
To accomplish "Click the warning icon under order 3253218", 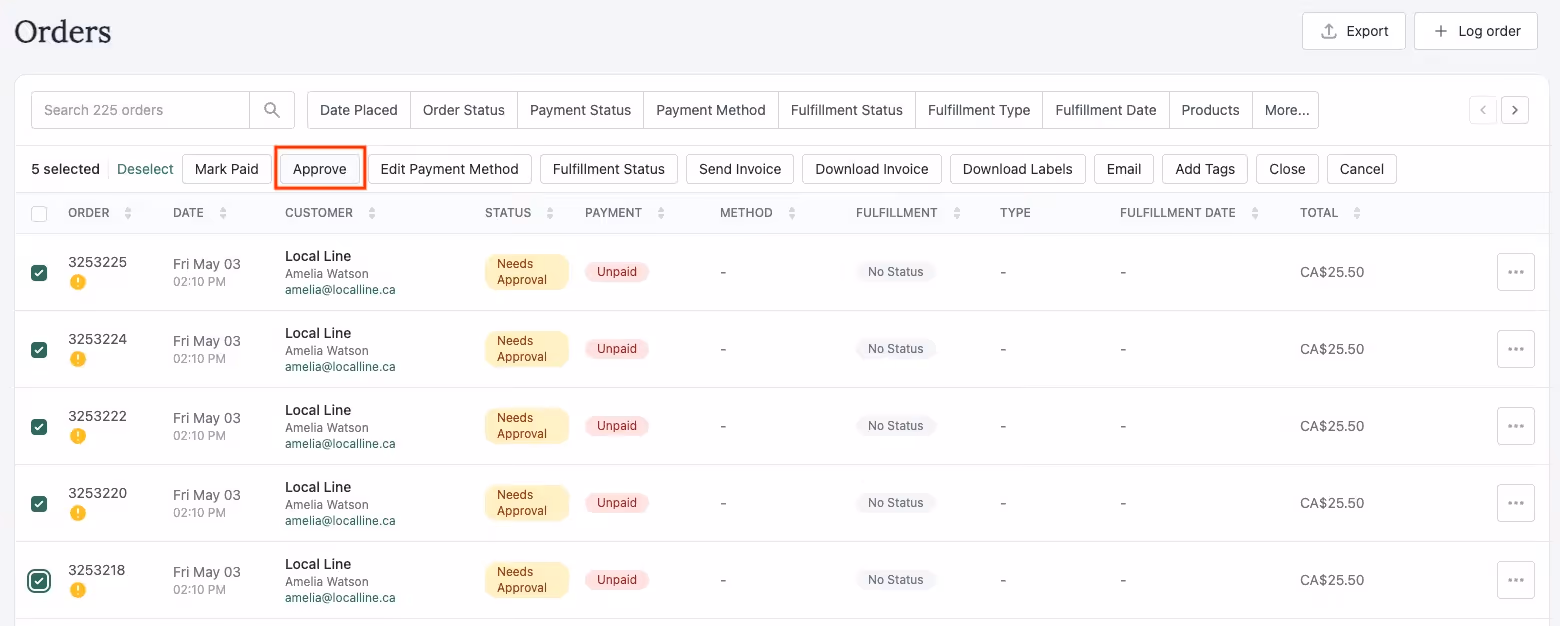I will [x=78, y=590].
